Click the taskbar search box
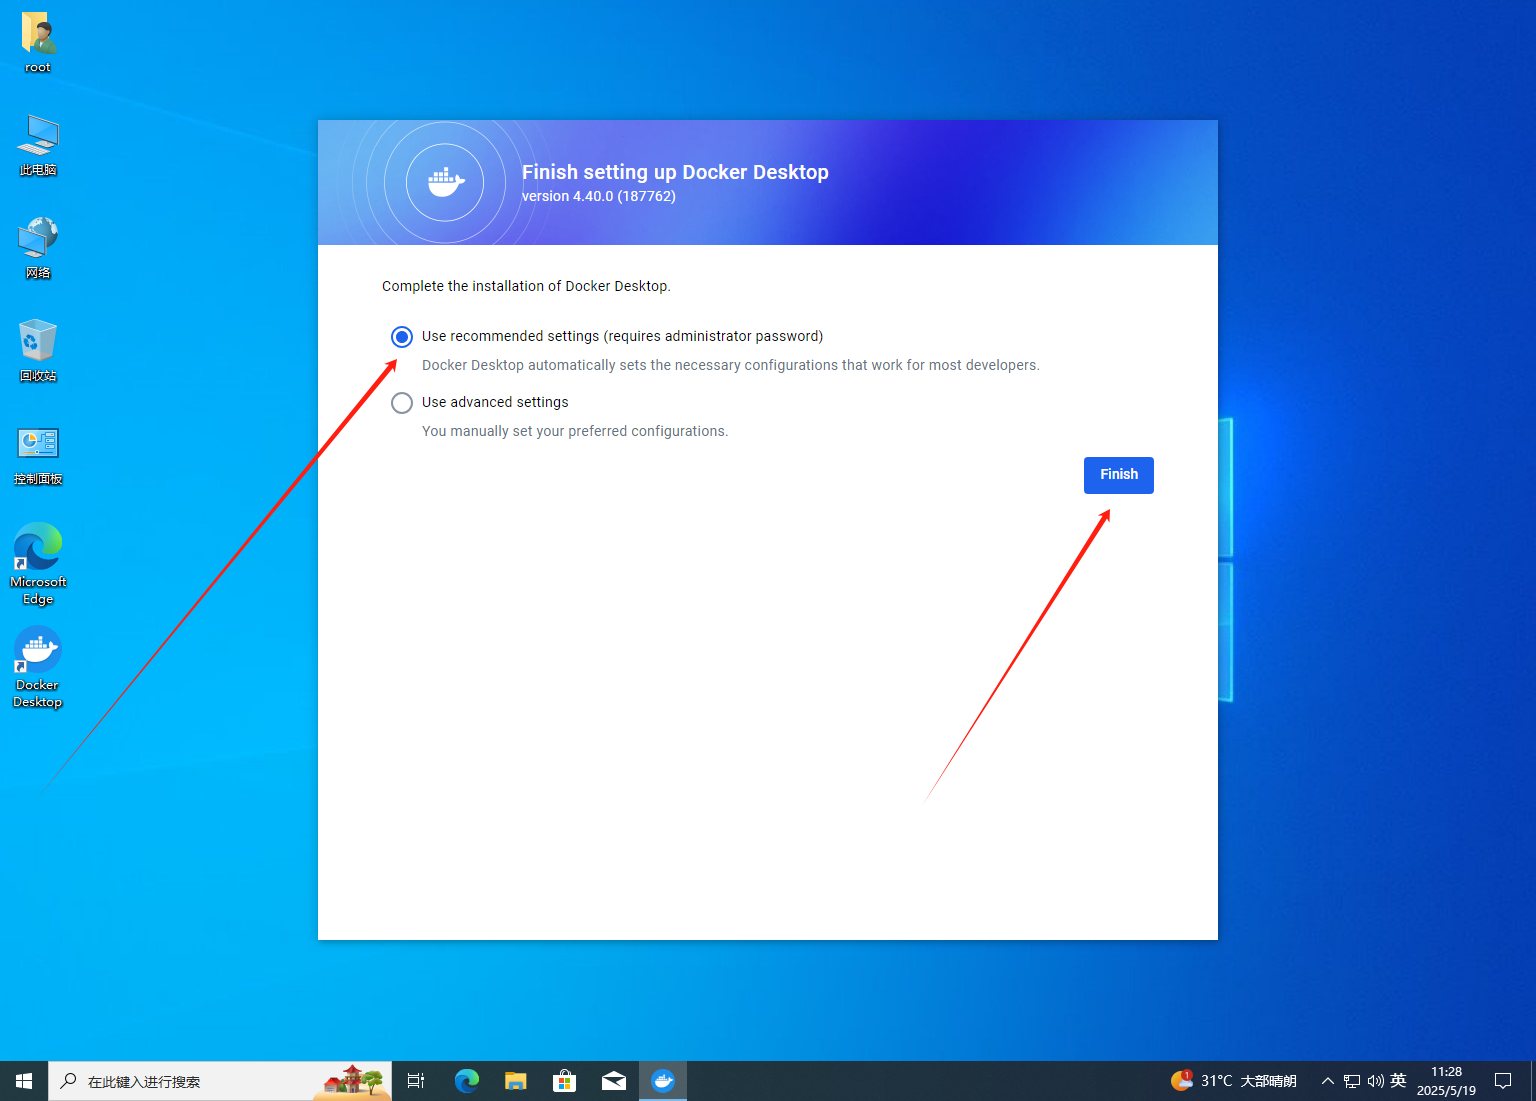Image resolution: width=1536 pixels, height=1101 pixels. (220, 1081)
